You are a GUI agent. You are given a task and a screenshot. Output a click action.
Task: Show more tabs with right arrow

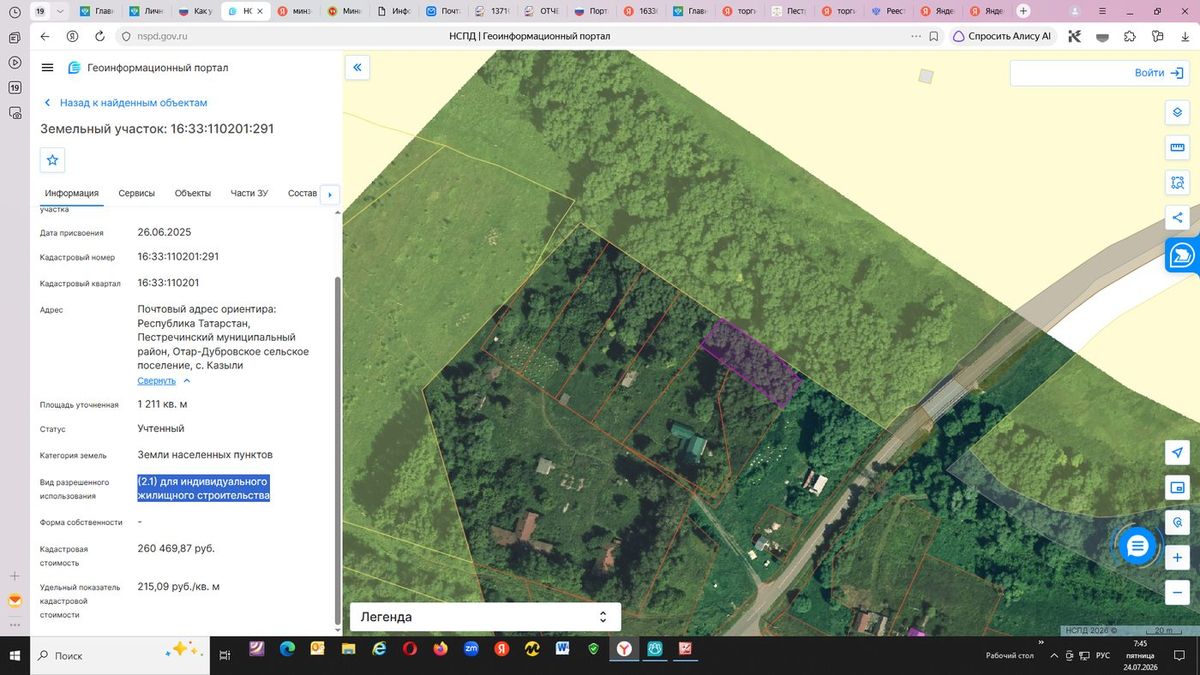click(330, 194)
